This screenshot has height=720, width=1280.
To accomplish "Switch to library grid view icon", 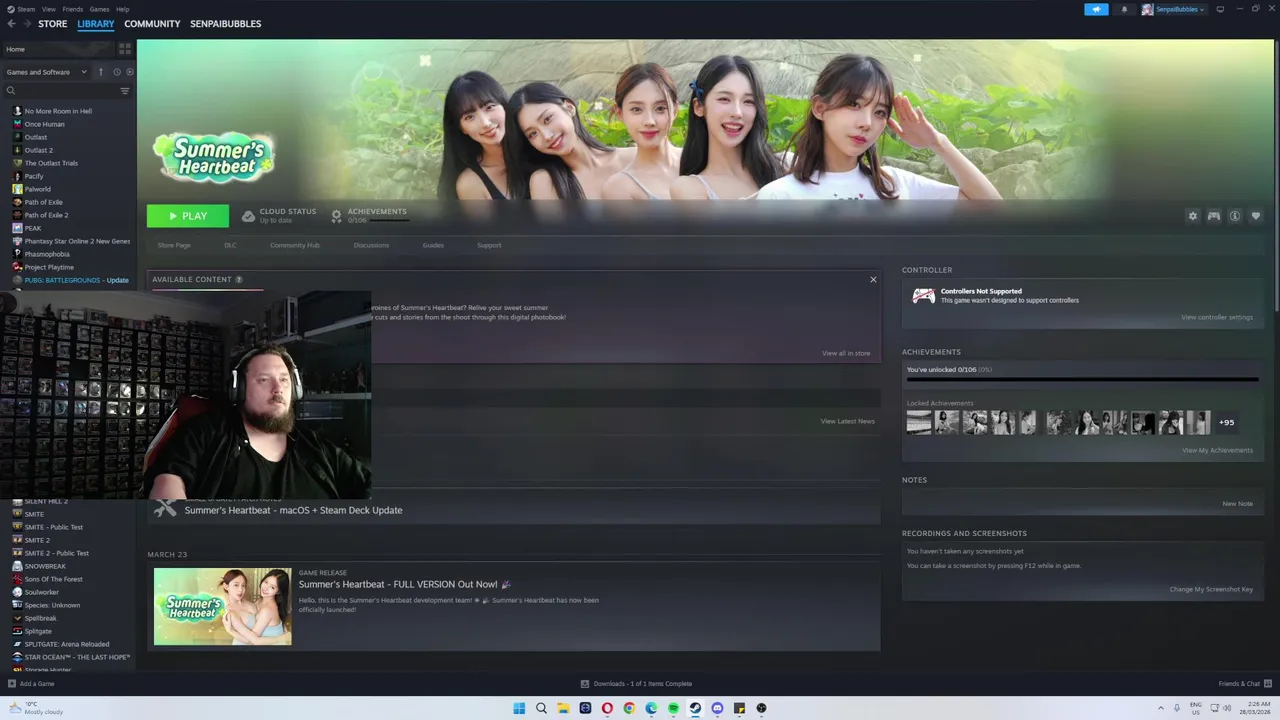I will [x=125, y=49].
